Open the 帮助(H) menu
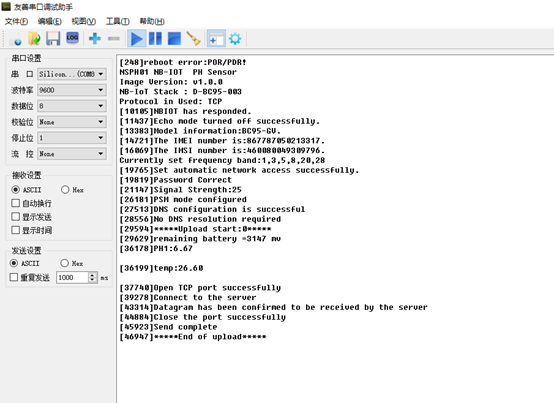Viewport: 554px width, 403px height. (152, 22)
